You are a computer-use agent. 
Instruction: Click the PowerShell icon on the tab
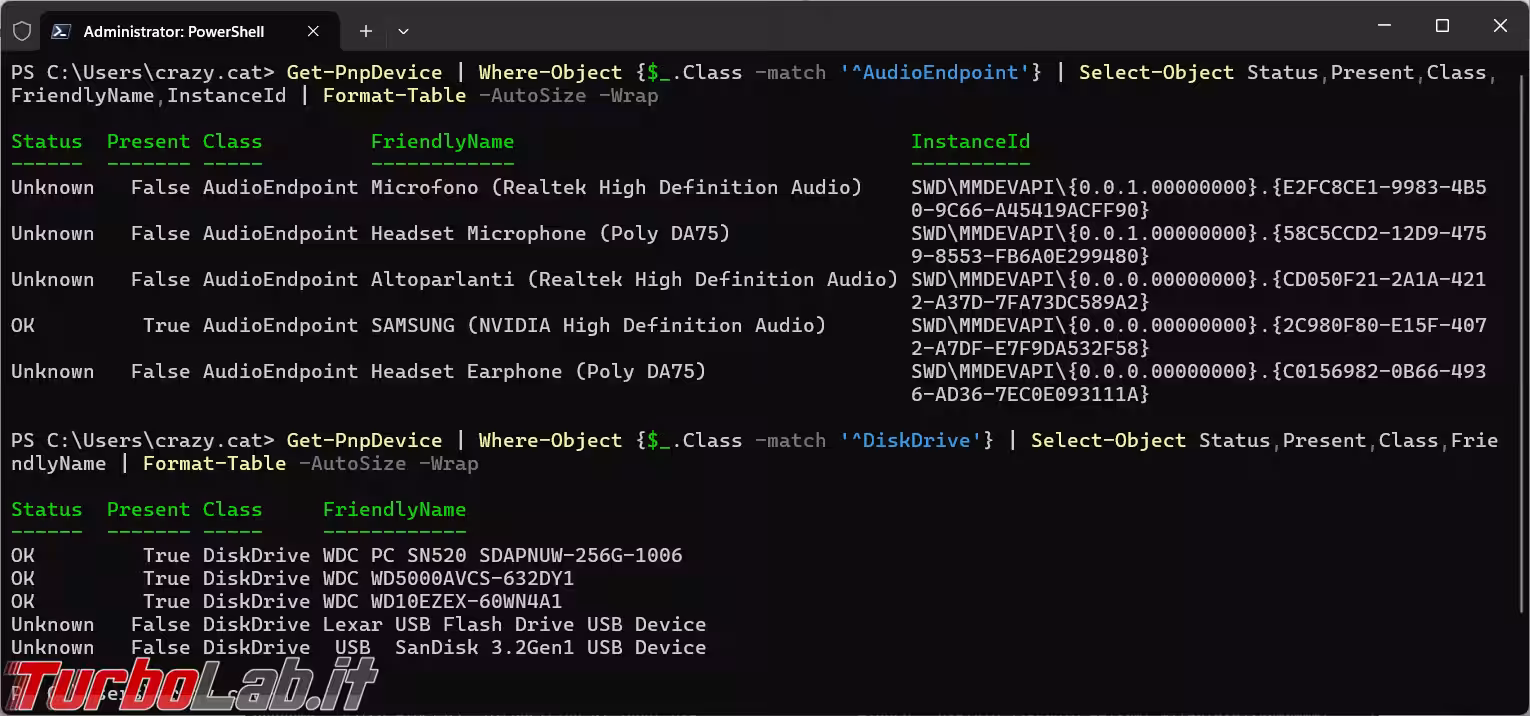(x=60, y=31)
